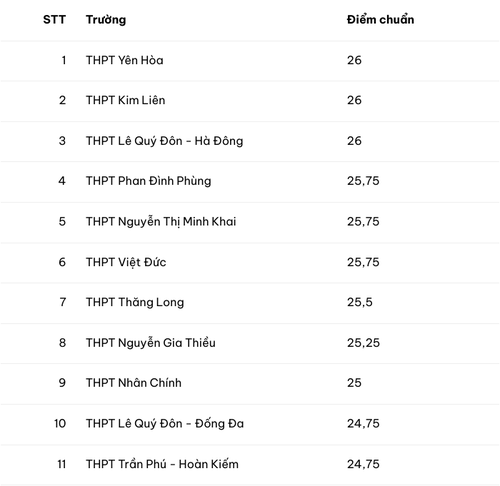Image resolution: width=500 pixels, height=486 pixels.
Task: Click THPT Nguyễn Thị Minh Khai
Action: pos(161,222)
